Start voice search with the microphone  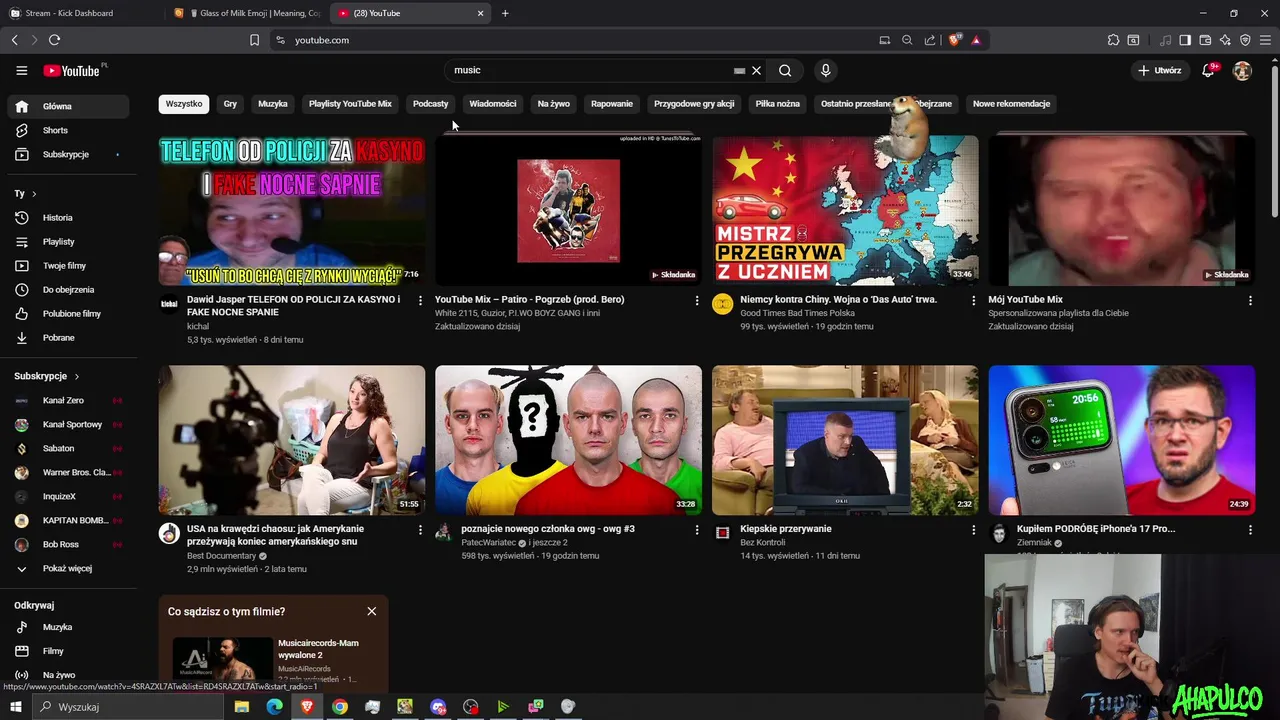coord(825,70)
